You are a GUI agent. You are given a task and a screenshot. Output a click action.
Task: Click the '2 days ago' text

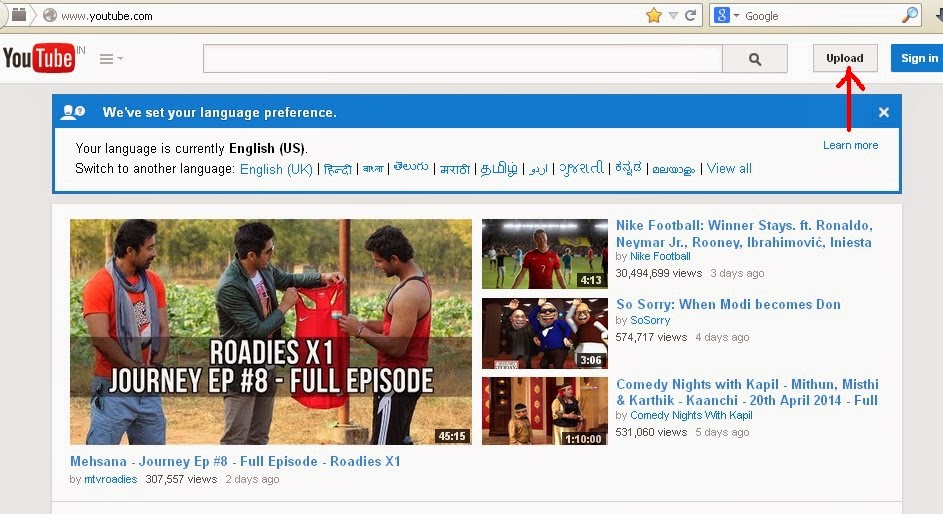point(252,479)
